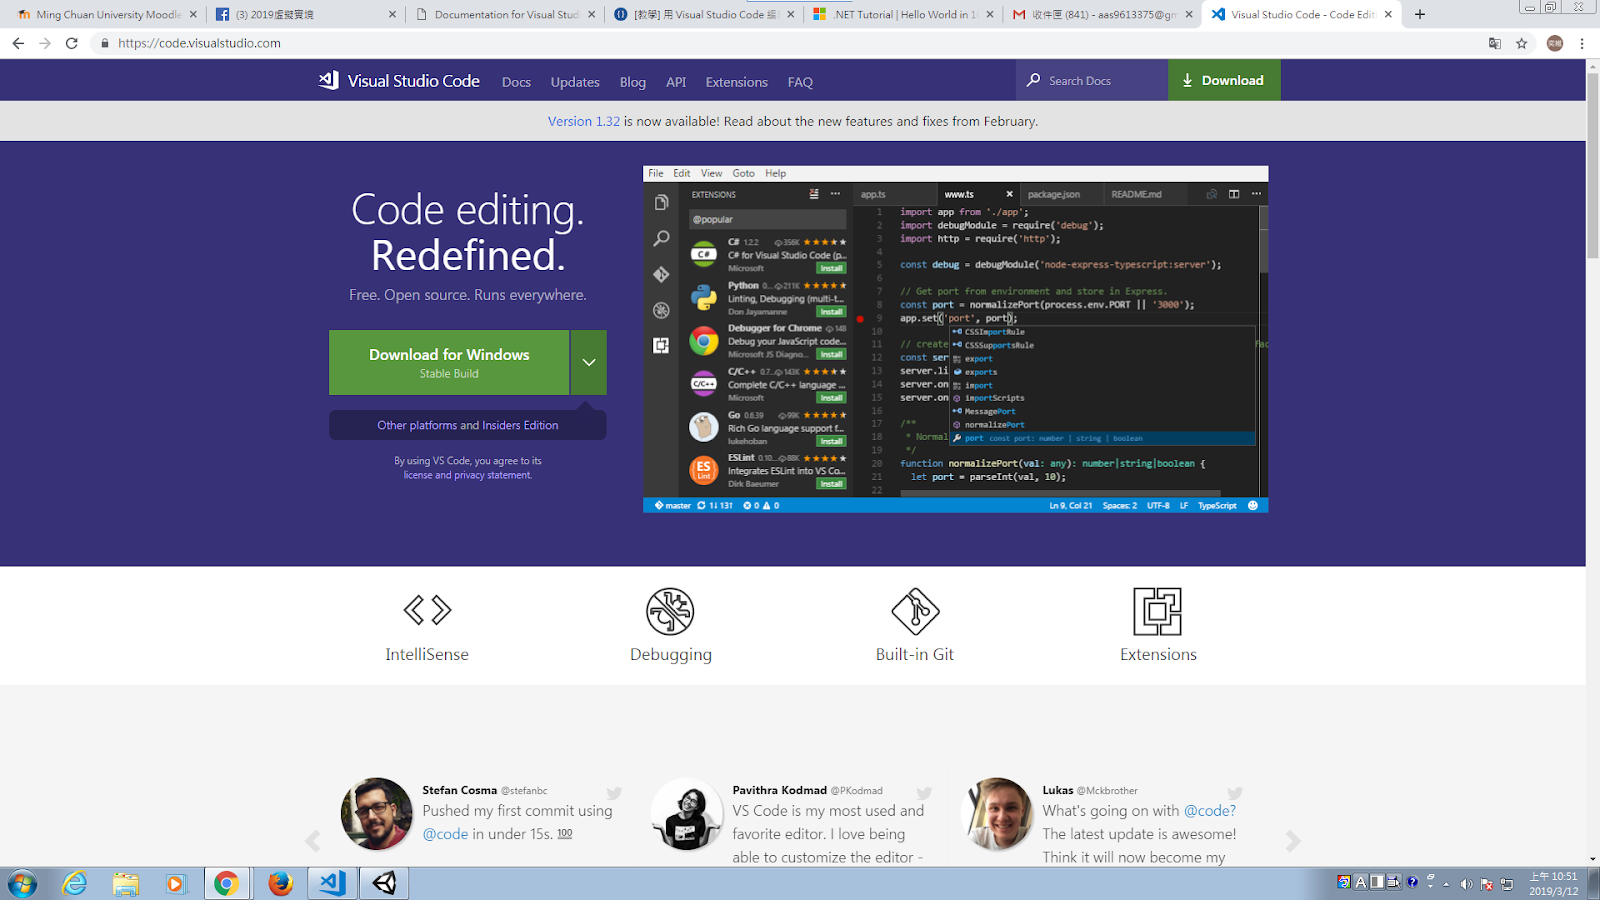This screenshot has height=900, width=1600.
Task: Open the Built-in Git feature label link
Action: click(915, 654)
